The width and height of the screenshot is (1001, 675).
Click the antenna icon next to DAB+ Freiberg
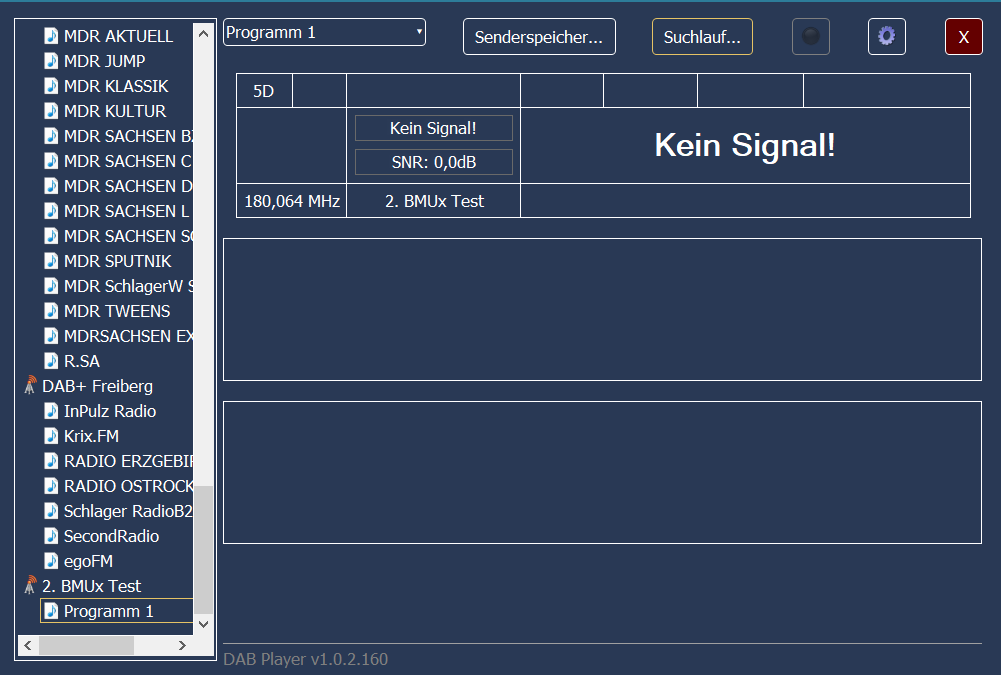[30, 386]
